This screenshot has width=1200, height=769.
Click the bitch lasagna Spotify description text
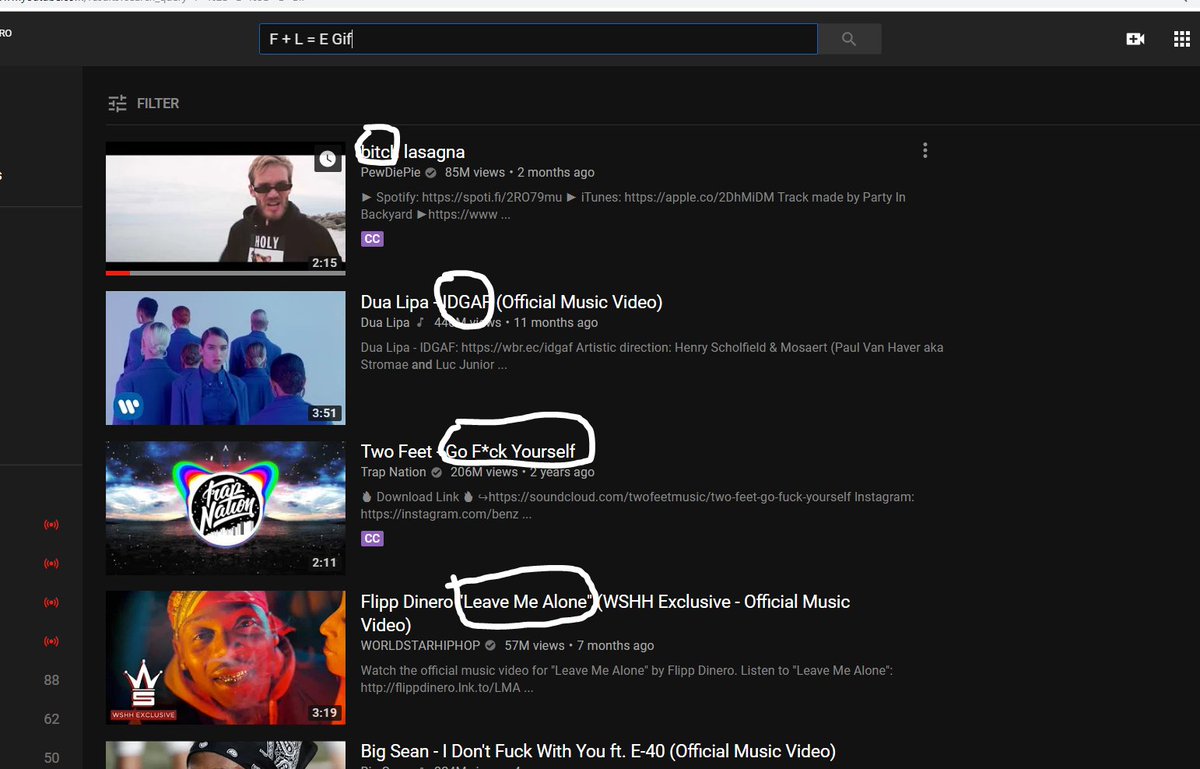point(633,206)
